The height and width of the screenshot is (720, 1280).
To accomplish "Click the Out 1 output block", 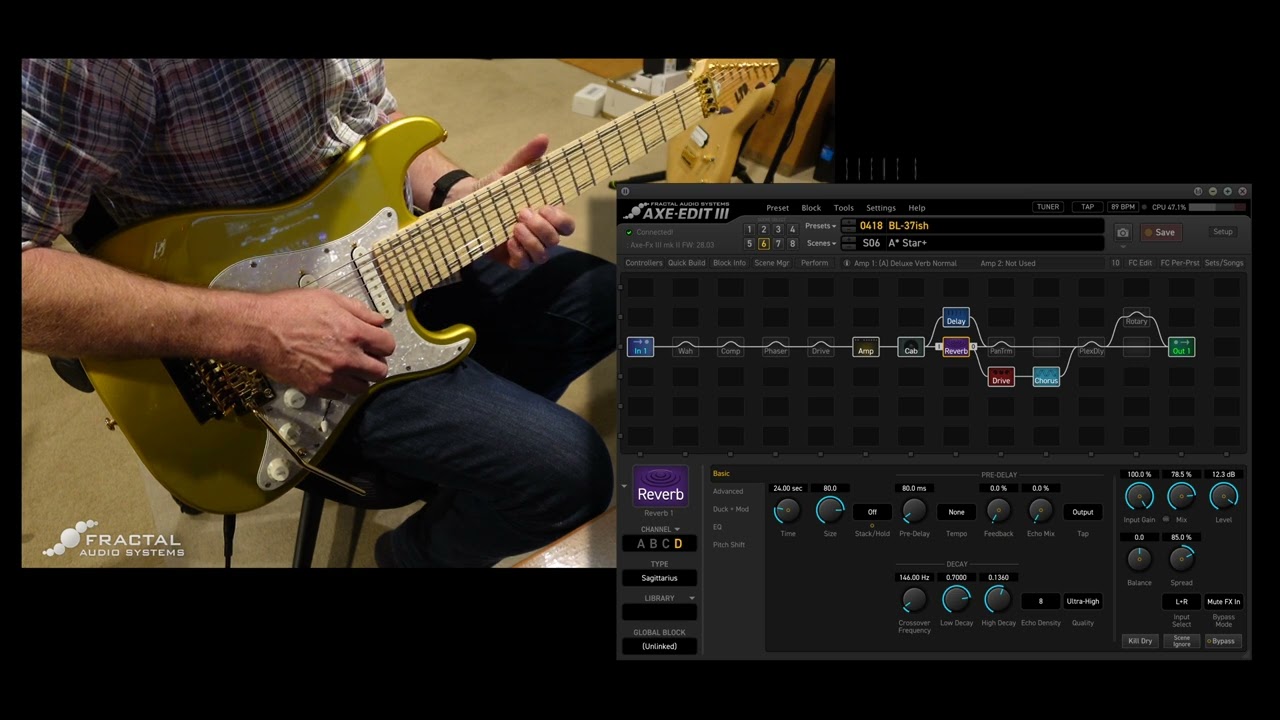I will point(1181,348).
